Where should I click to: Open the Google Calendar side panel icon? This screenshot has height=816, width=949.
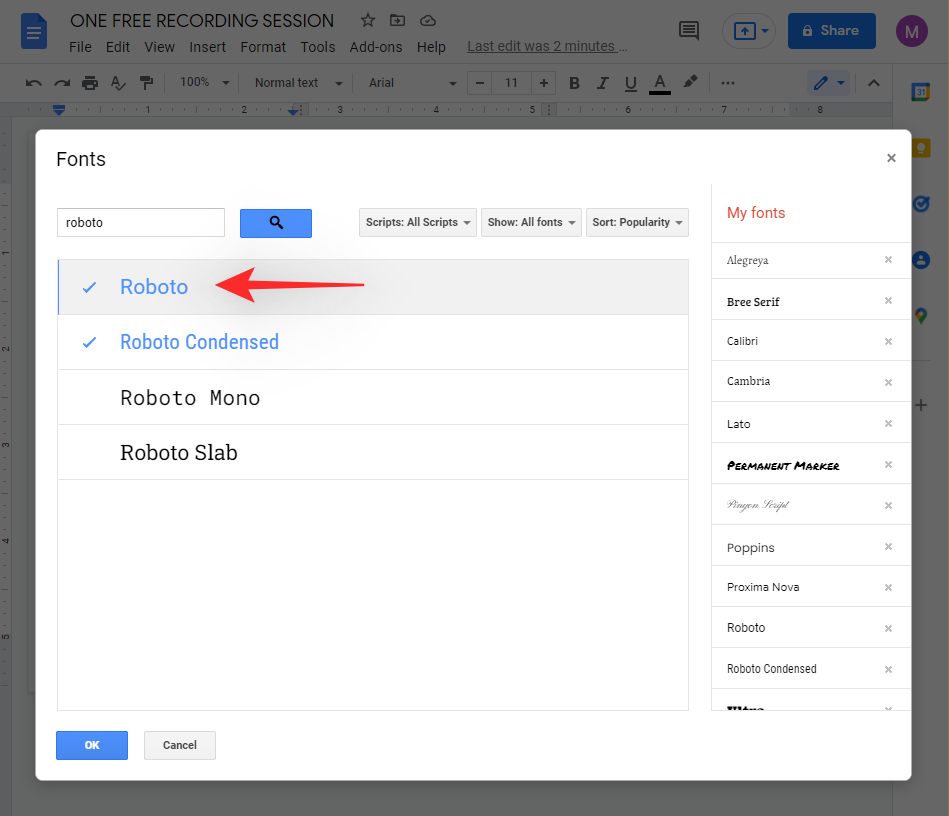(920, 91)
